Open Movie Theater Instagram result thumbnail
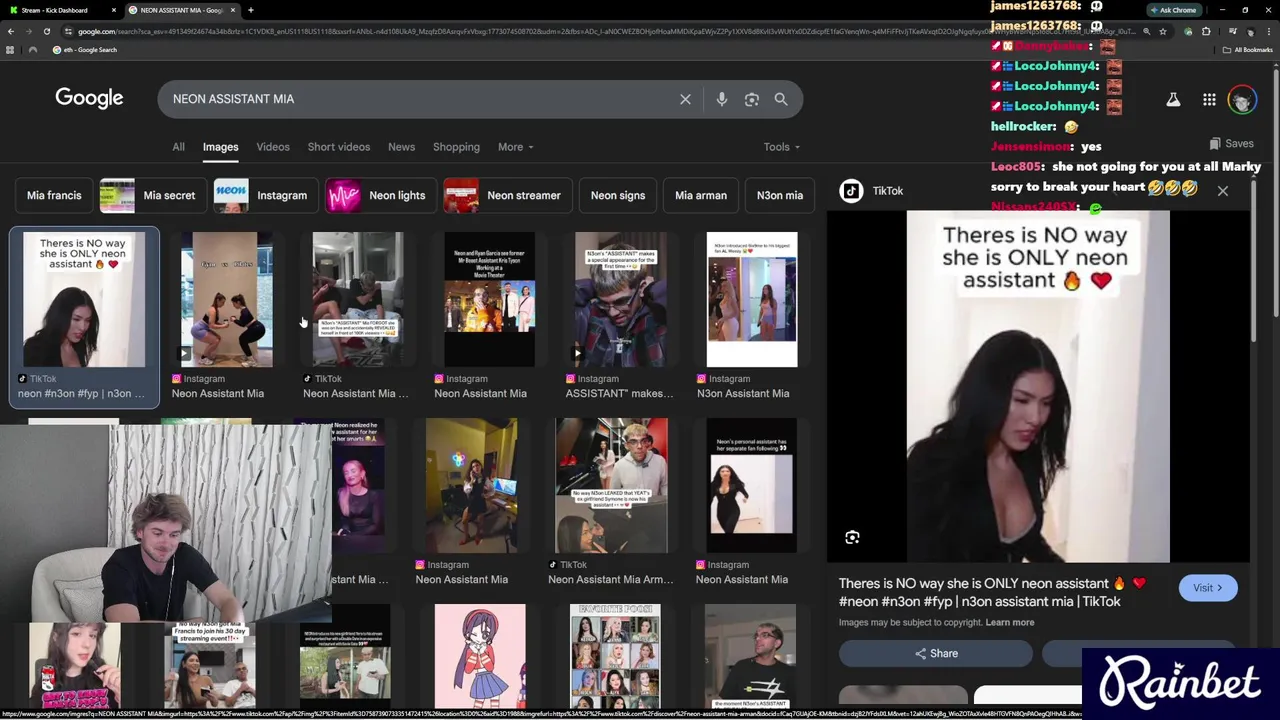The width and height of the screenshot is (1280, 720). 489,300
